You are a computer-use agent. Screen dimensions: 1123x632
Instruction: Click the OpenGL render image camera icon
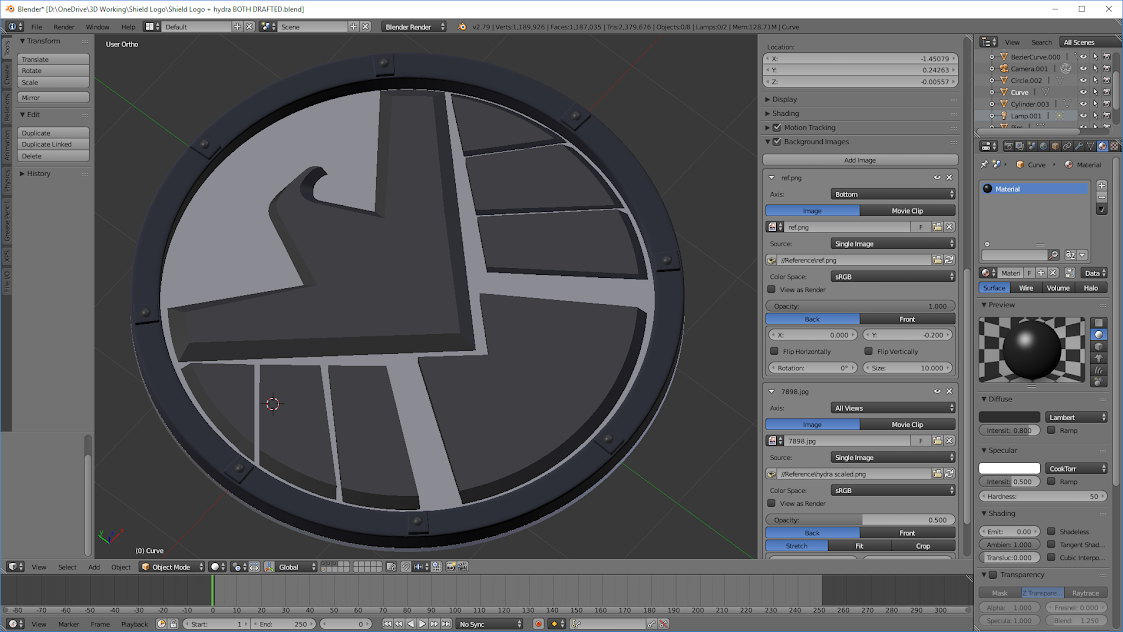[x=450, y=567]
